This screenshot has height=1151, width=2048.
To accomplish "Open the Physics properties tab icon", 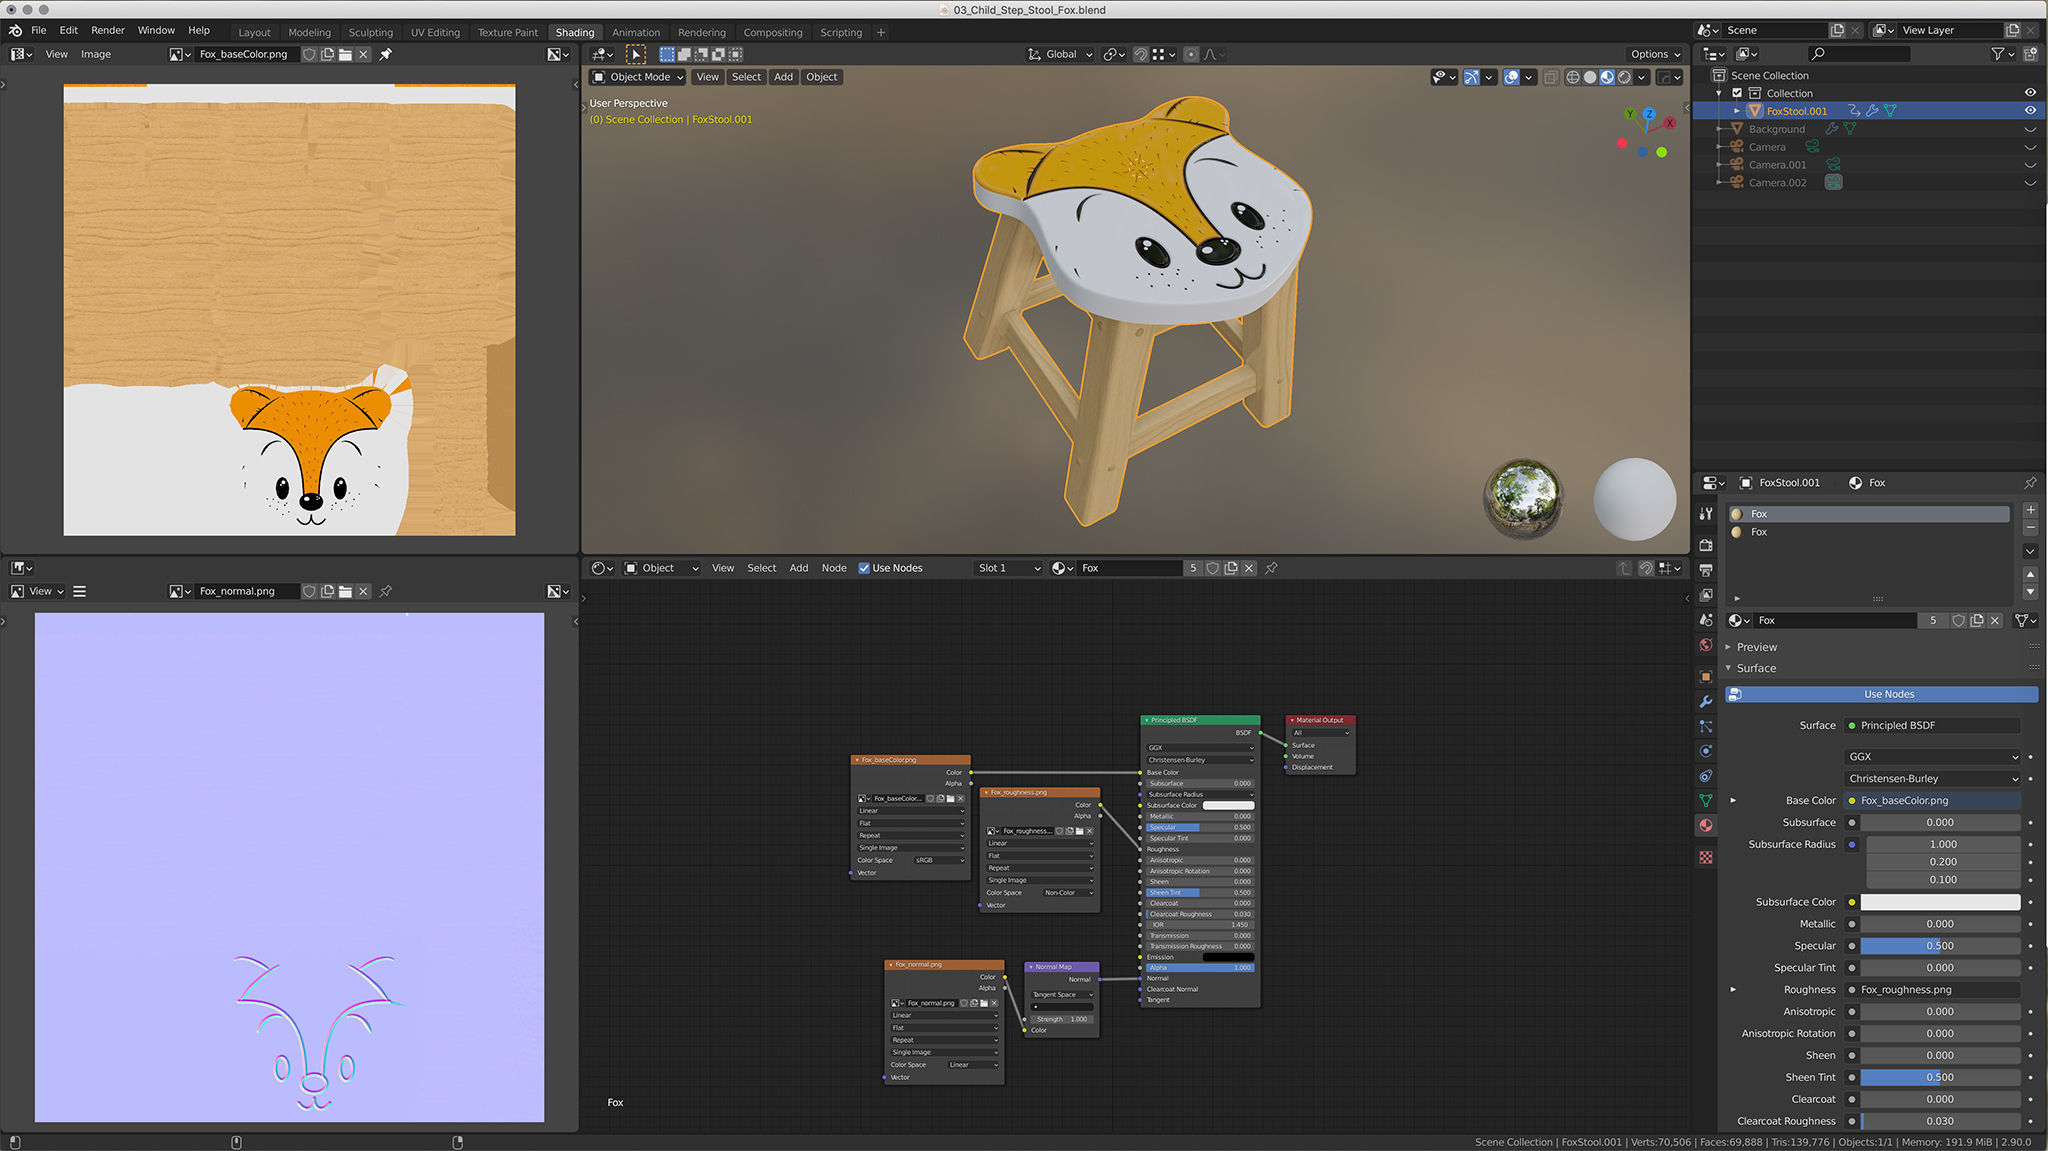I will pos(1706,751).
